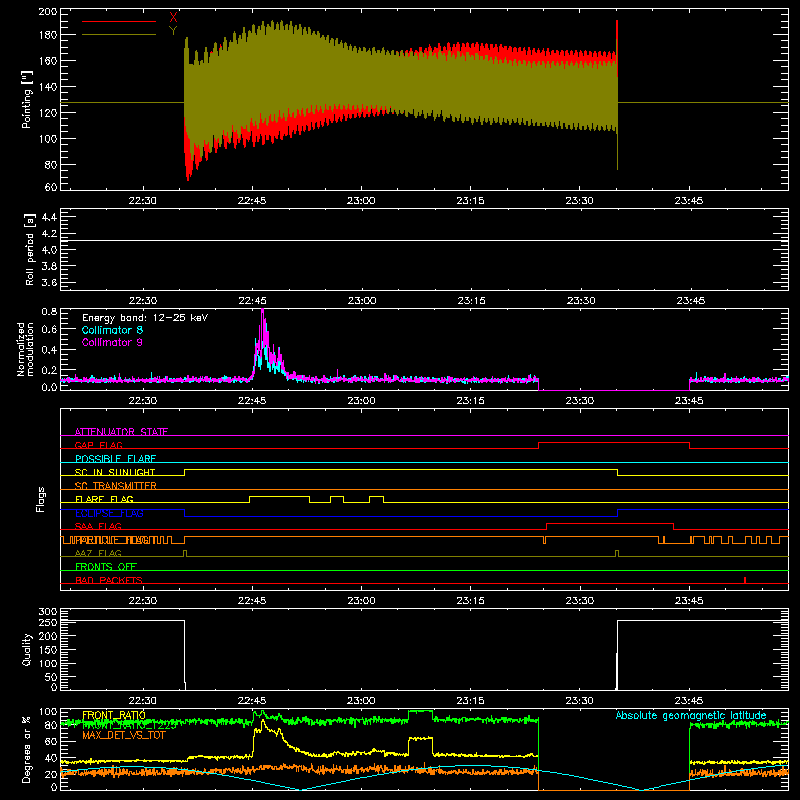Click '23:45' under the Pointing plot
Screen dimensions: 800x800
click(689, 201)
